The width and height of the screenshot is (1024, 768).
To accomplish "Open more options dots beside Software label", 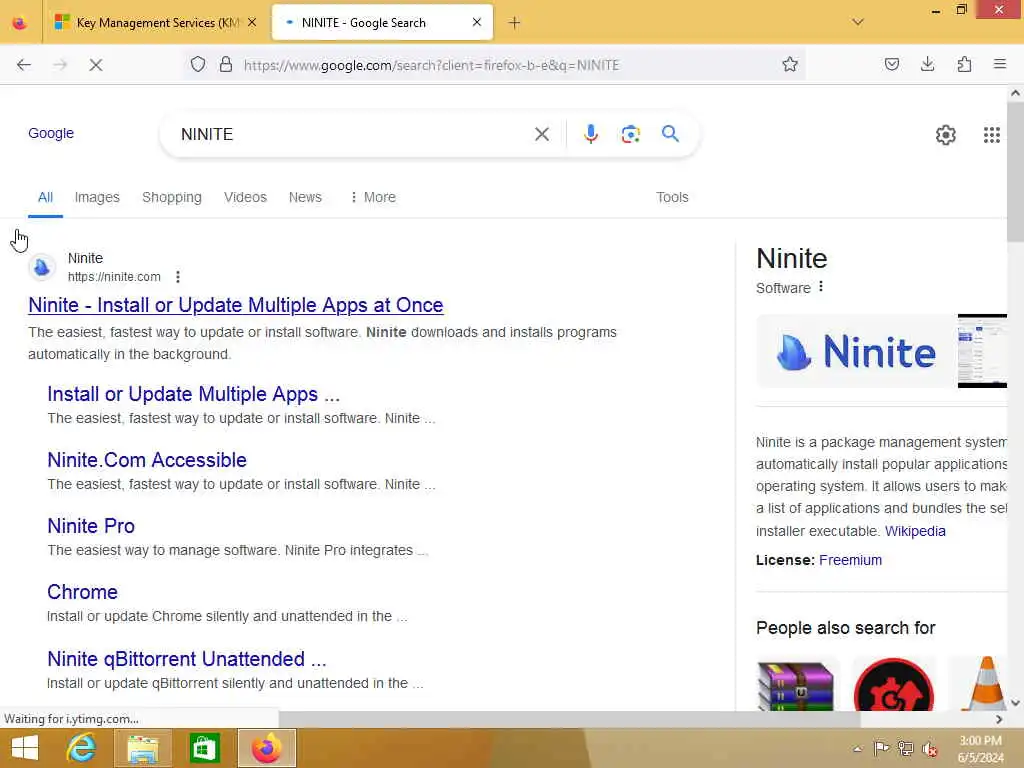I will [x=821, y=287].
